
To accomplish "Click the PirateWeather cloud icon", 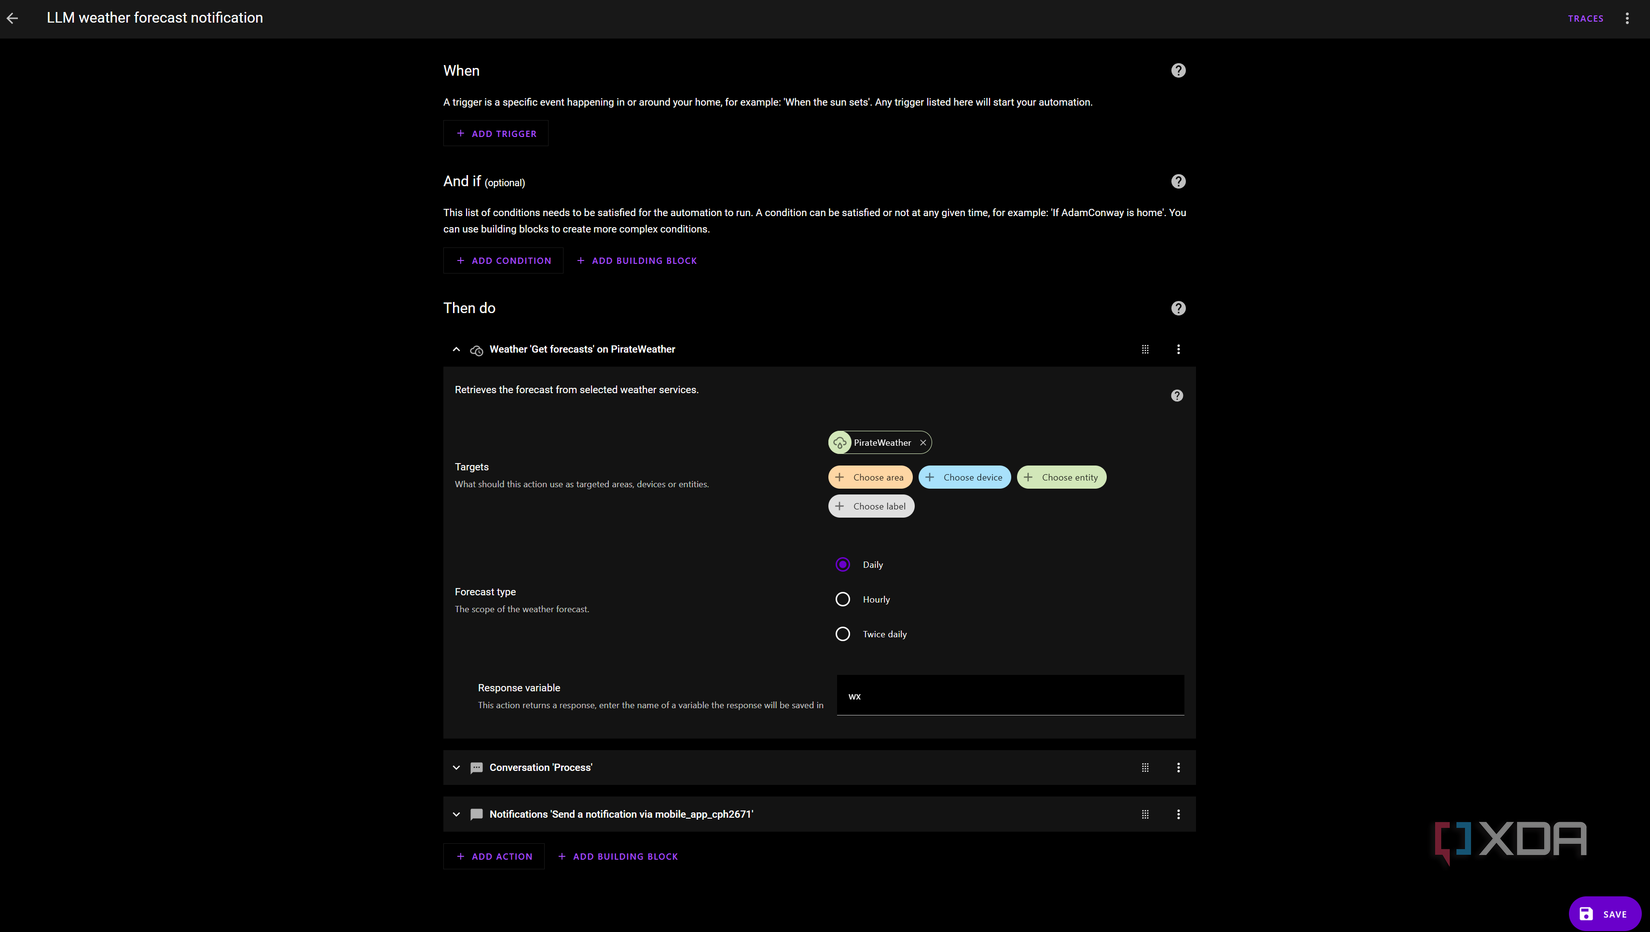I will pyautogui.click(x=840, y=442).
